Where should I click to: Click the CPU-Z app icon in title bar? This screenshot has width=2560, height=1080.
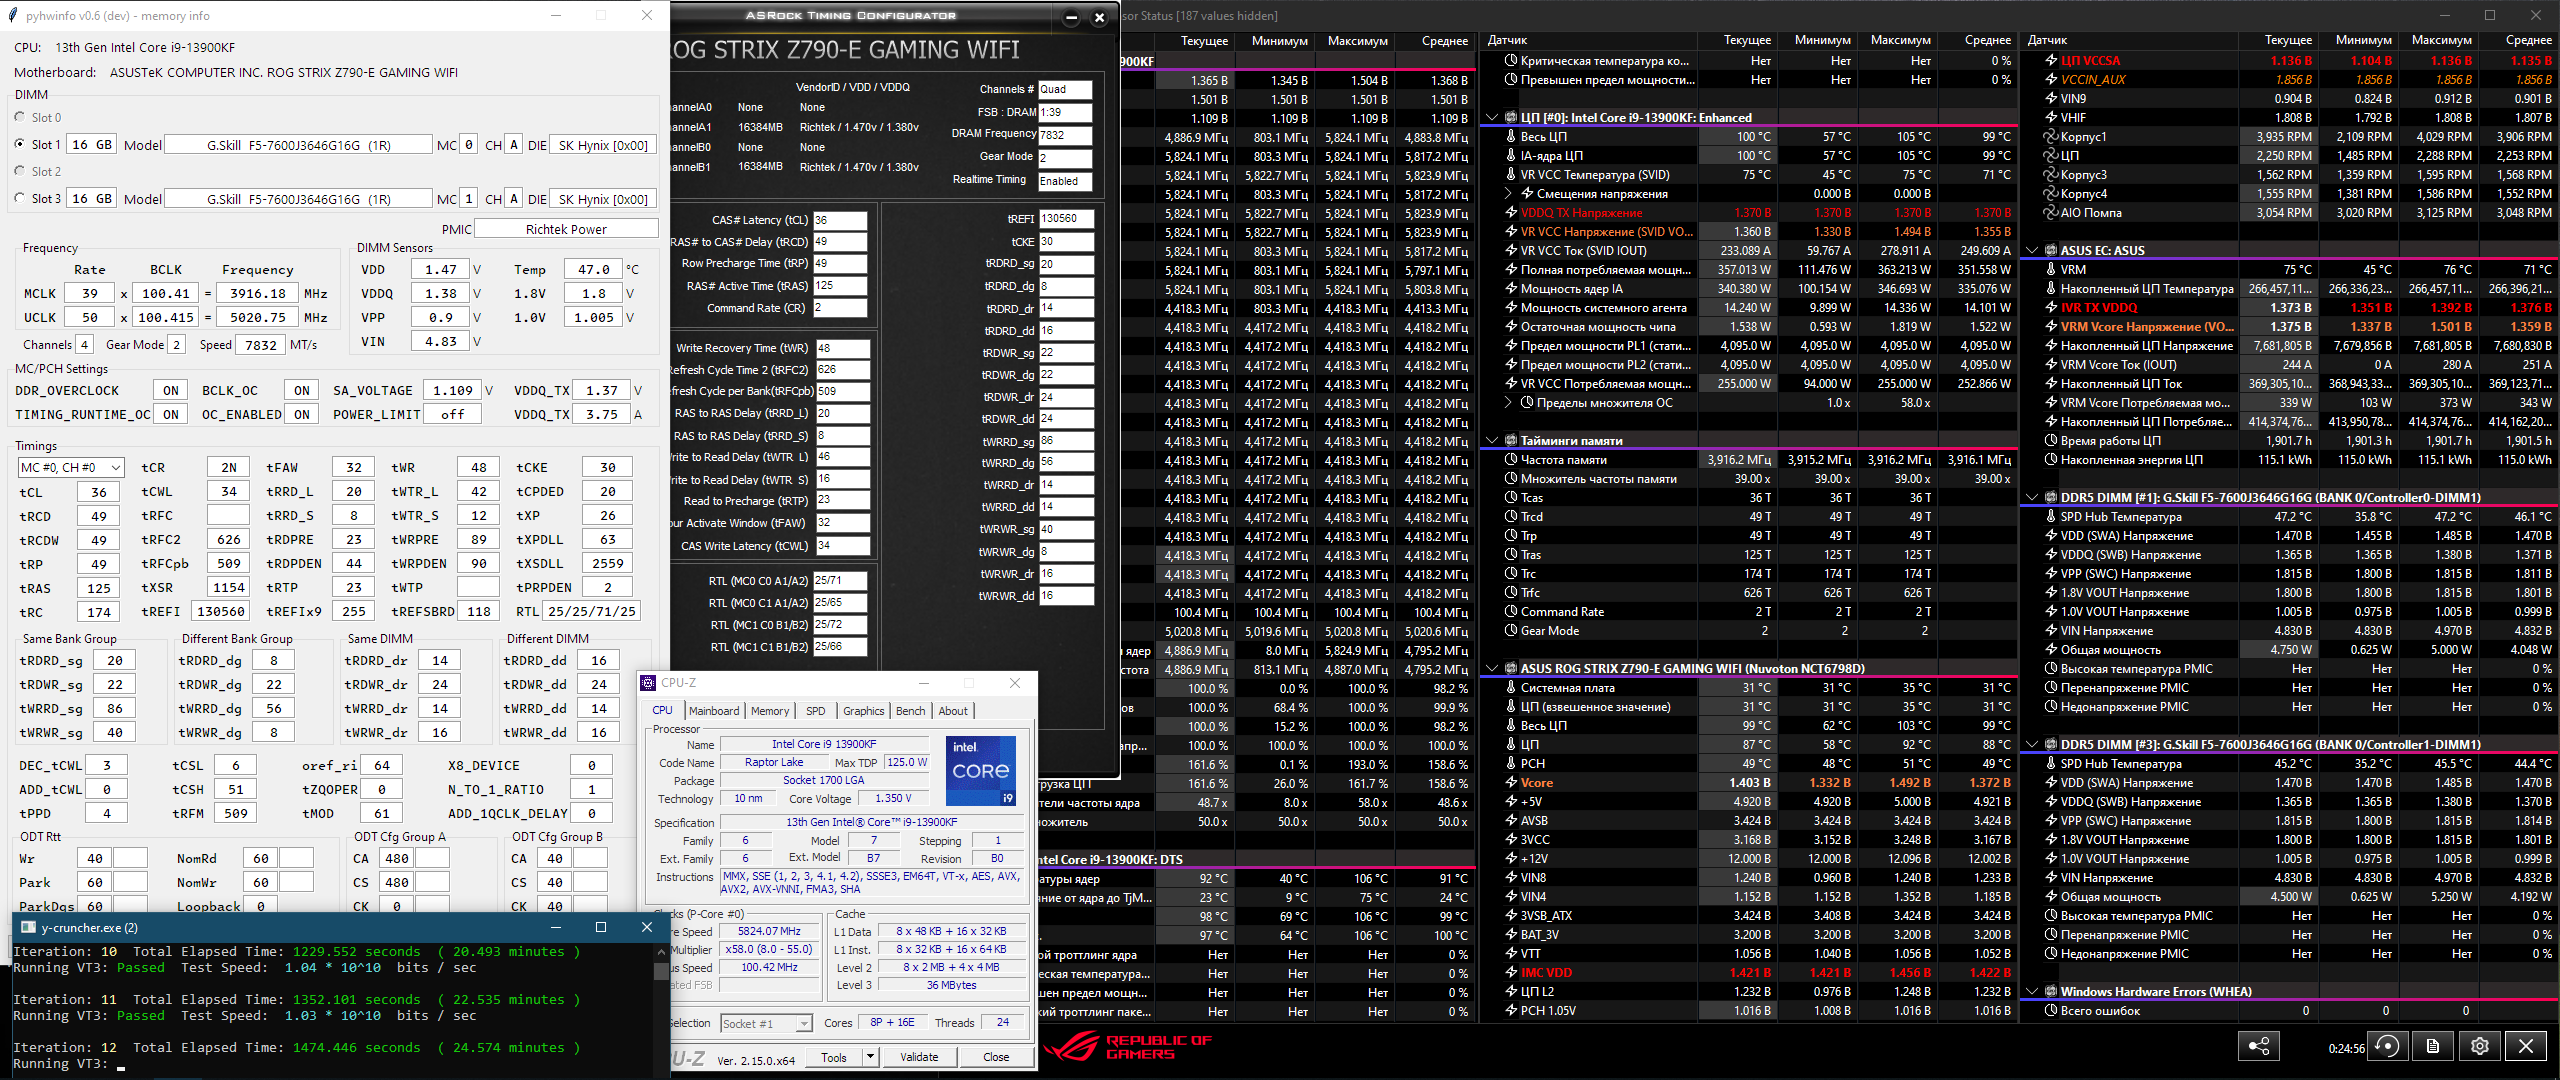(649, 683)
